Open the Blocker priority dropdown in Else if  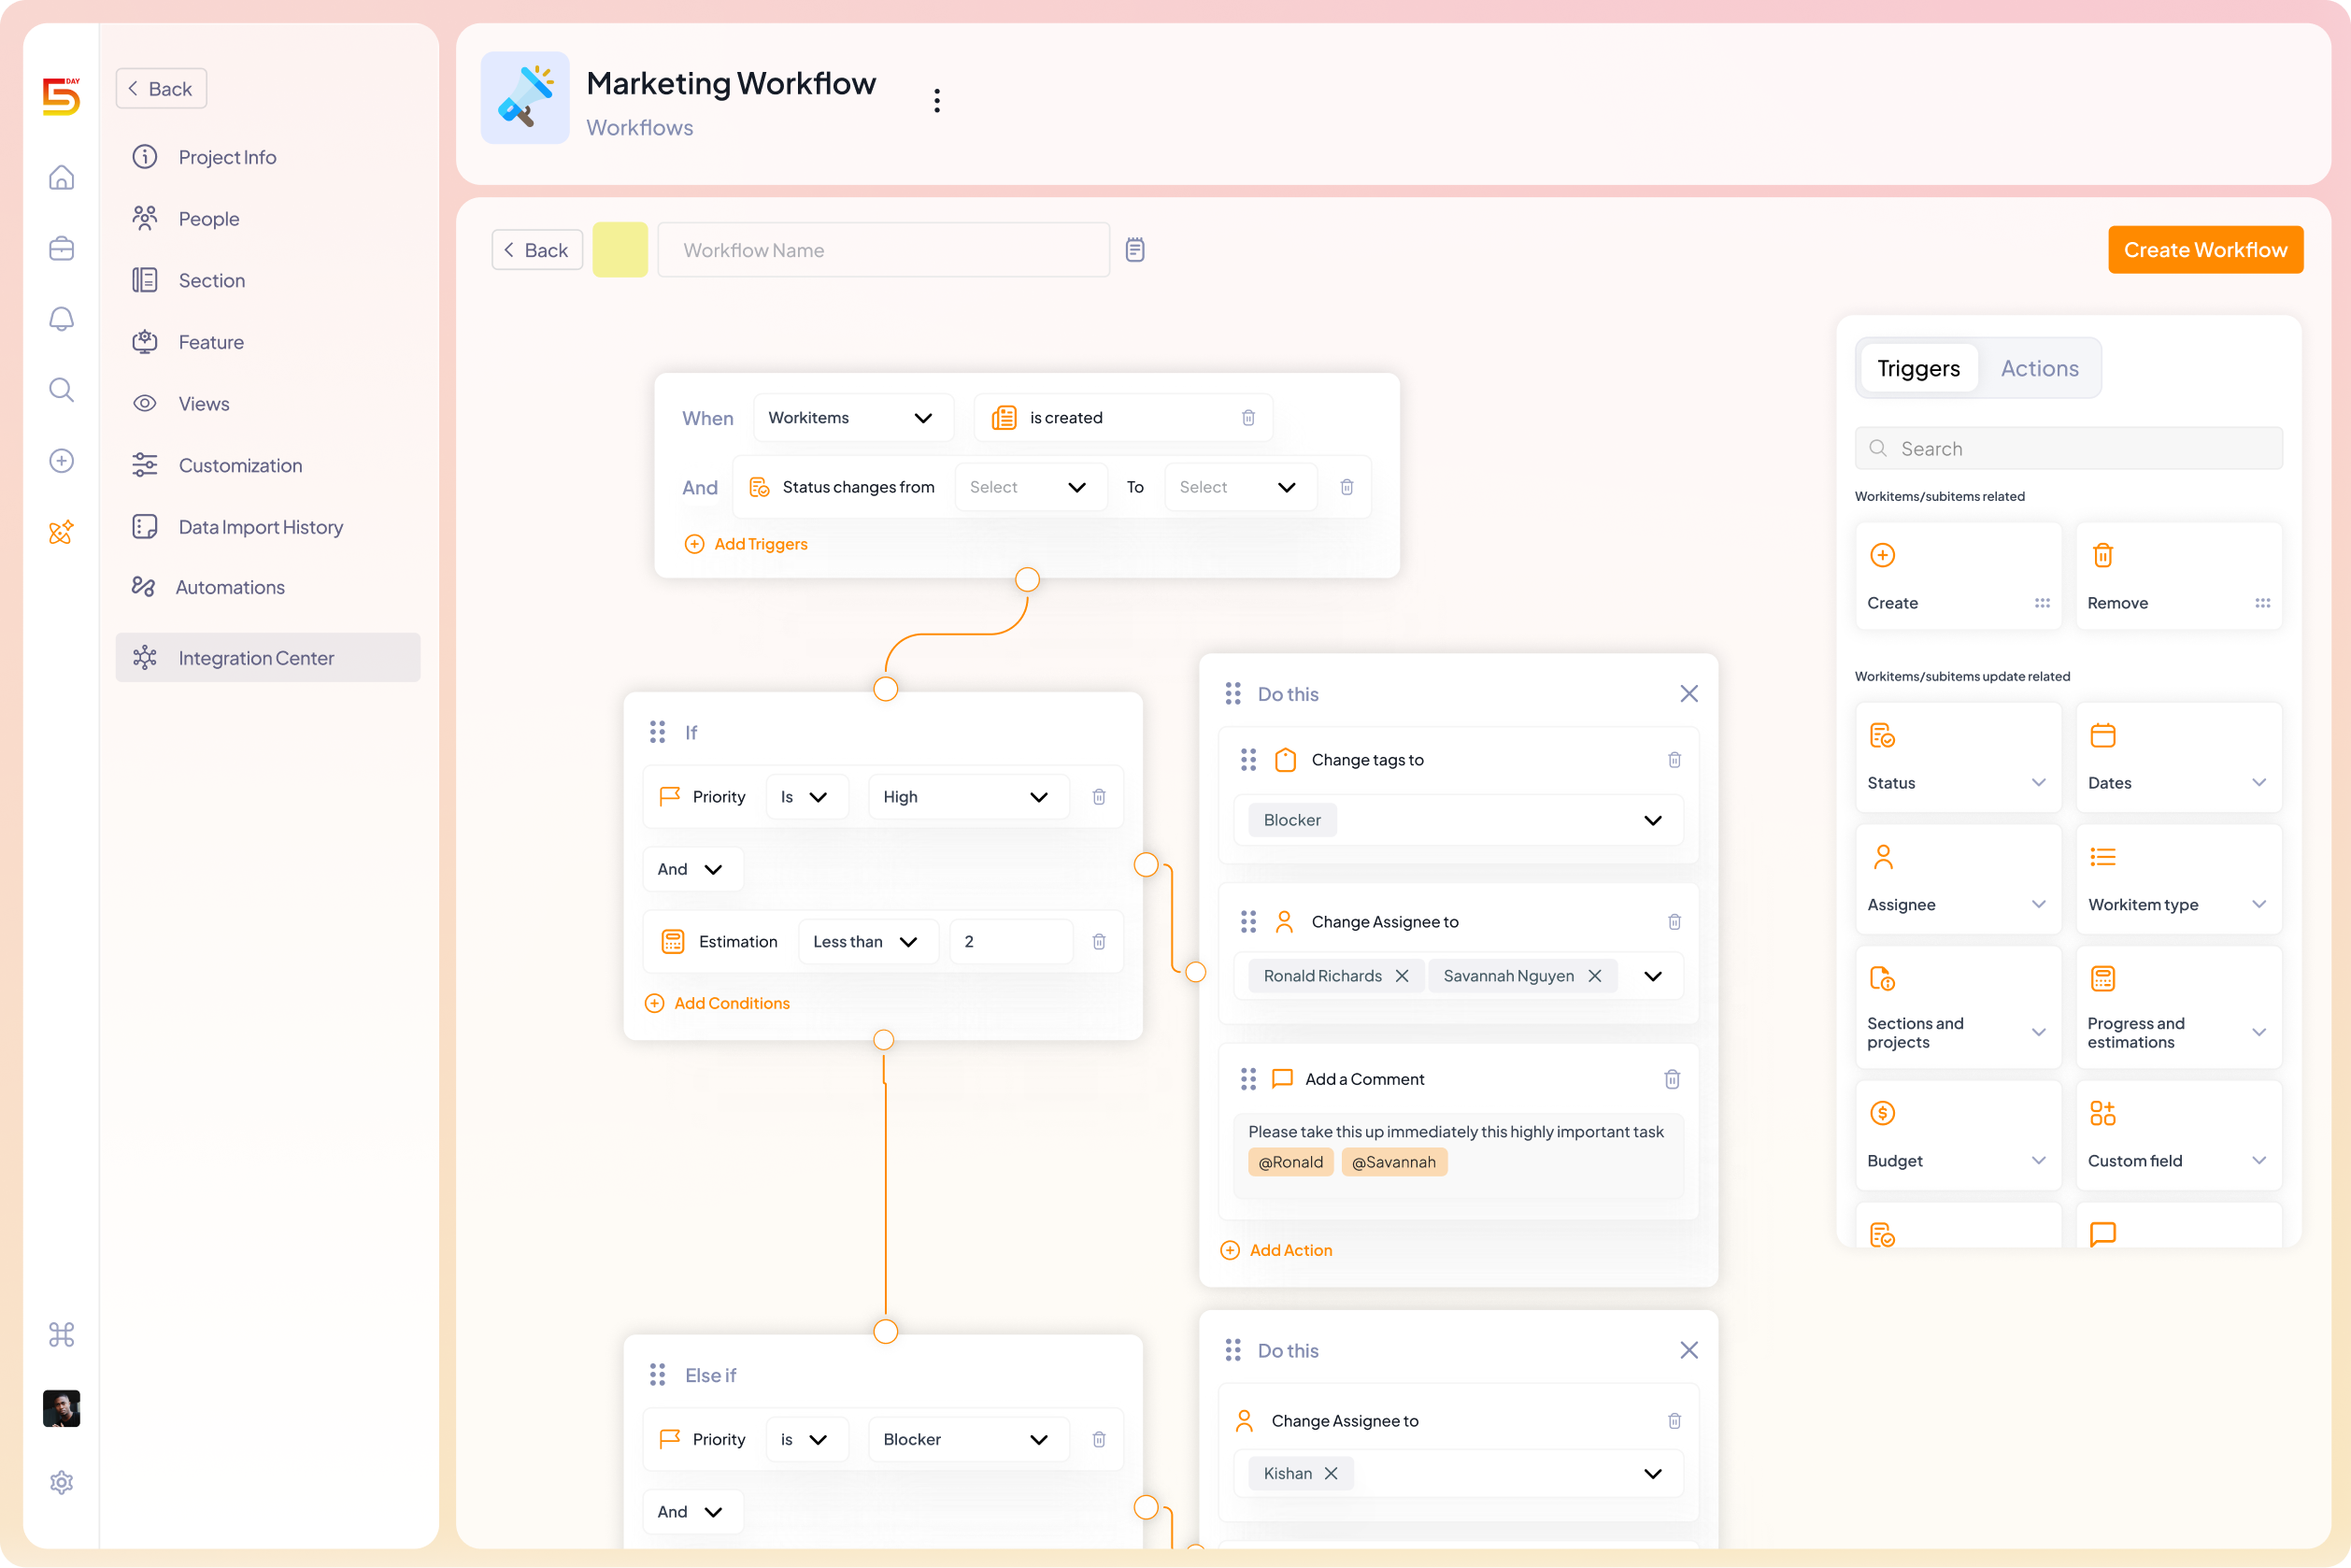point(967,1439)
